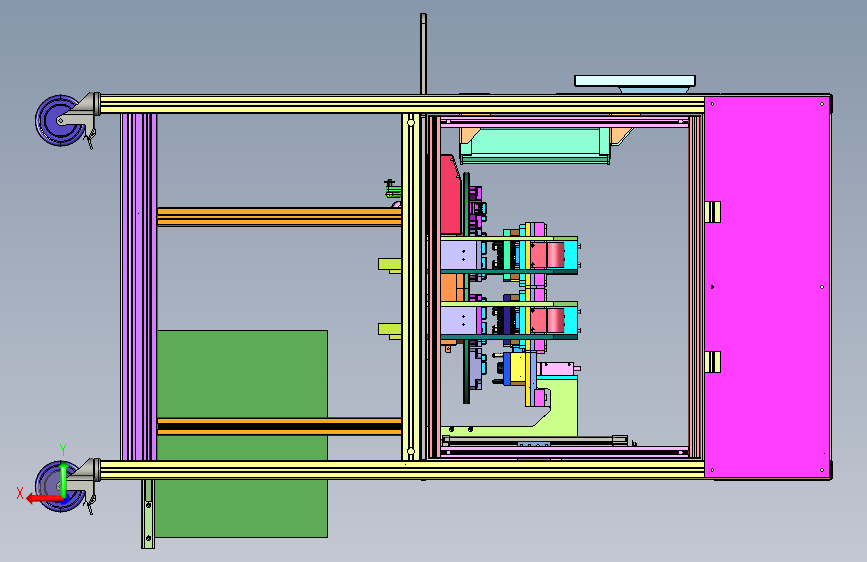Select the top yellow frame rail

point(402,104)
